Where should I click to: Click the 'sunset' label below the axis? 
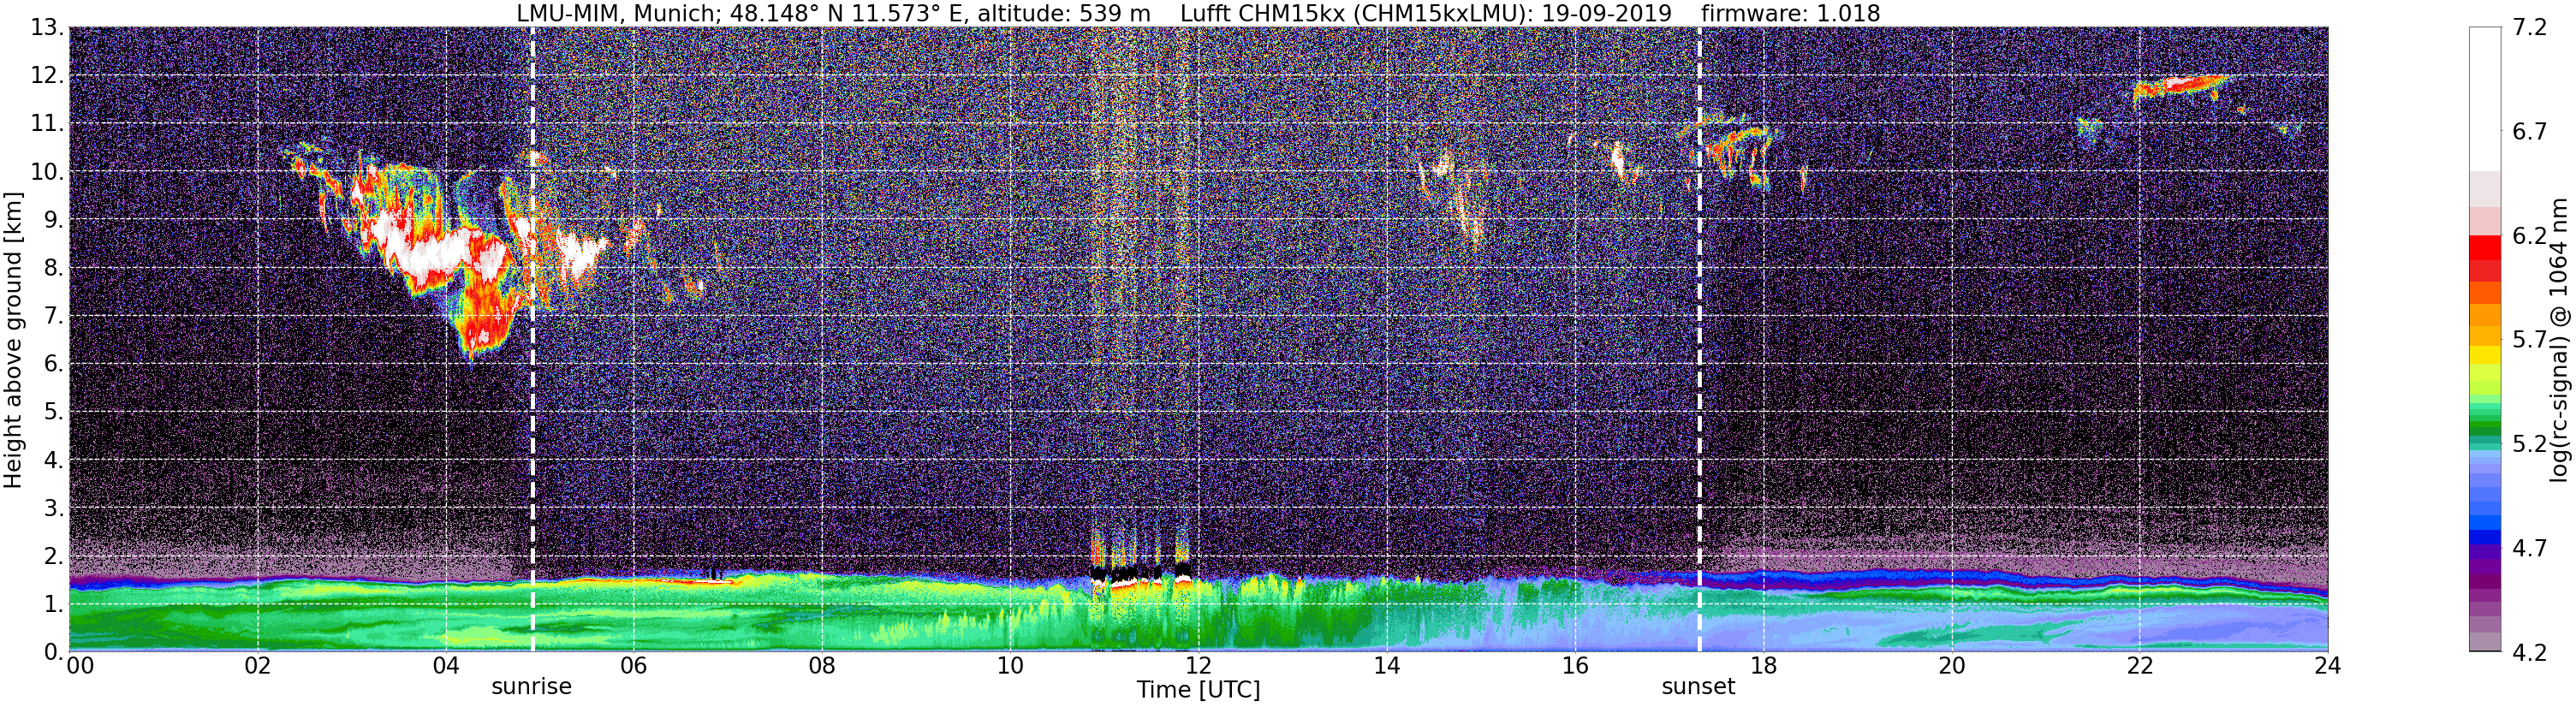1698,687
